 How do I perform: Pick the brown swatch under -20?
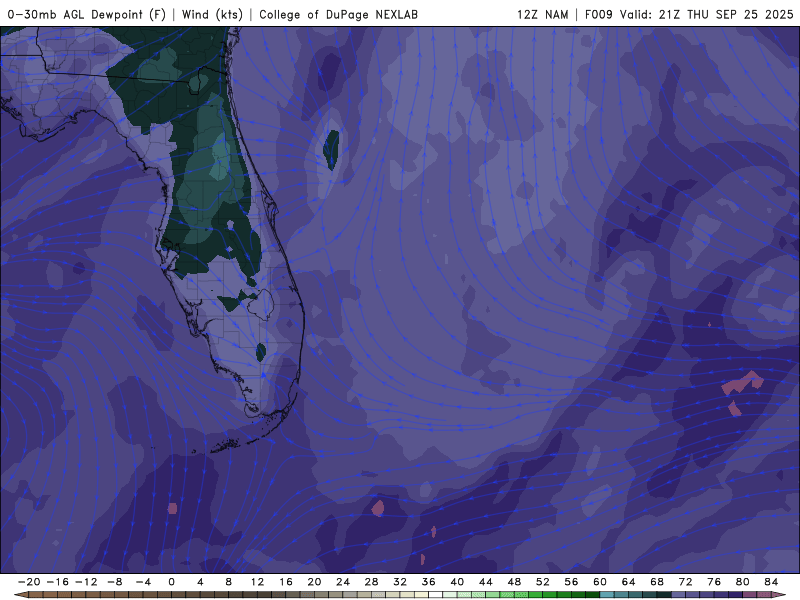click(36, 595)
